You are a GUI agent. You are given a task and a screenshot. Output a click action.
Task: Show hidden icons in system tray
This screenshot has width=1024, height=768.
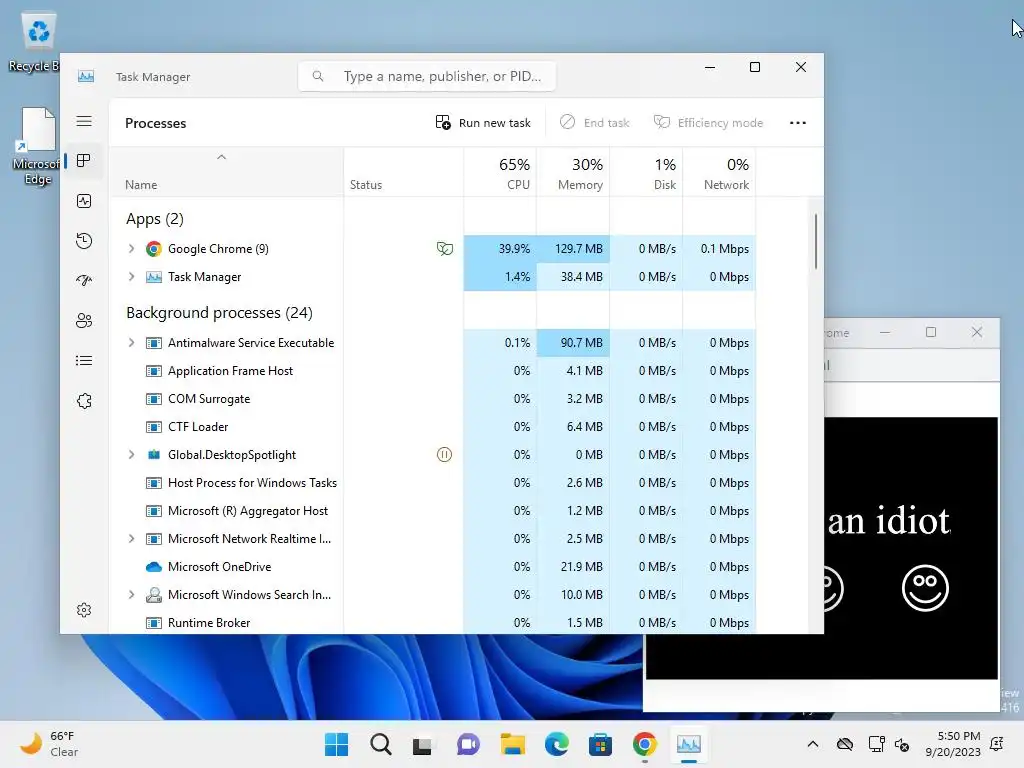coord(812,744)
